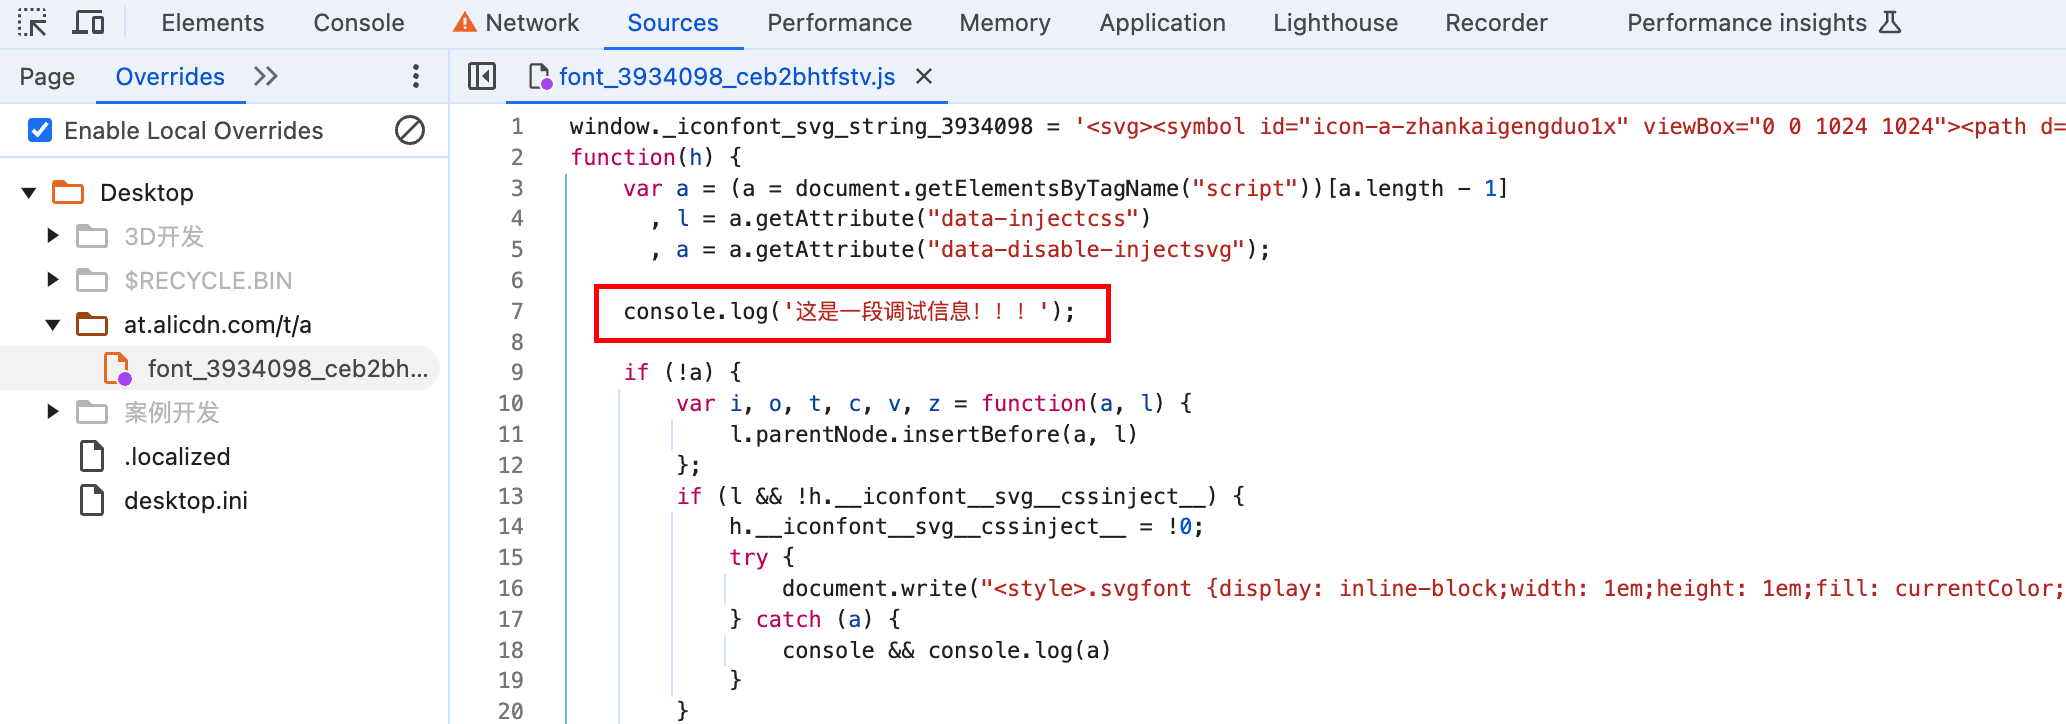This screenshot has width=2066, height=724.
Task: Open the Lighthouse tab
Action: (x=1335, y=22)
